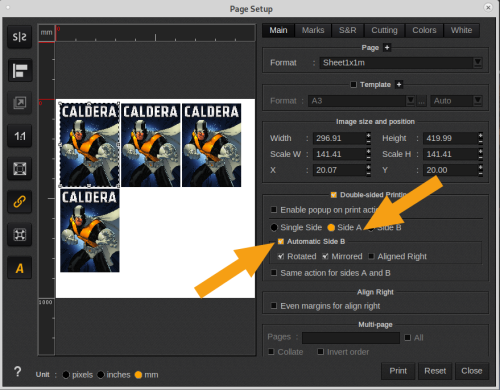Click the fit-to-page frame icon
This screenshot has width=500, height=390.
(20, 169)
